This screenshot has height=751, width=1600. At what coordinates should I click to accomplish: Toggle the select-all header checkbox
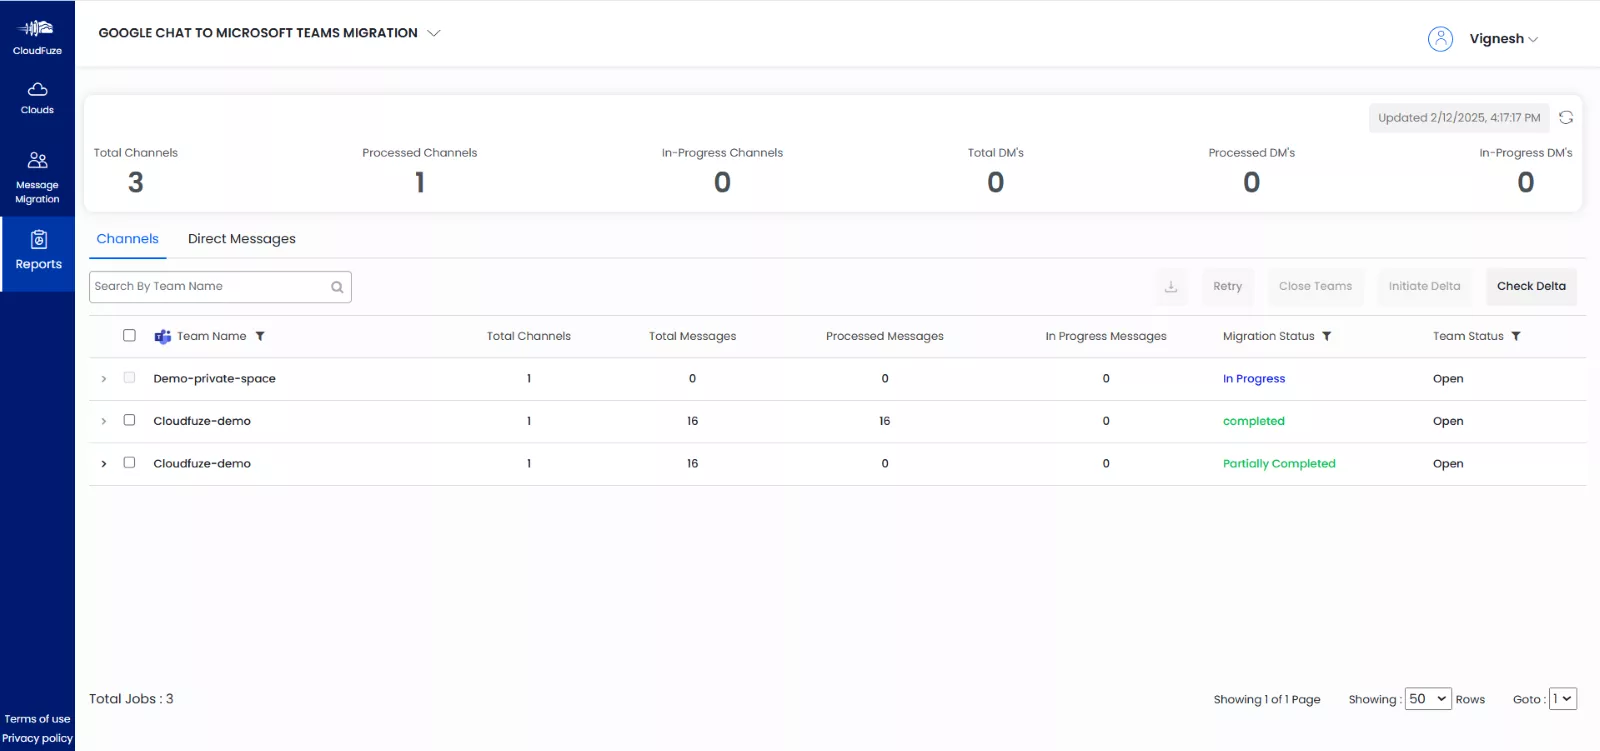click(129, 335)
